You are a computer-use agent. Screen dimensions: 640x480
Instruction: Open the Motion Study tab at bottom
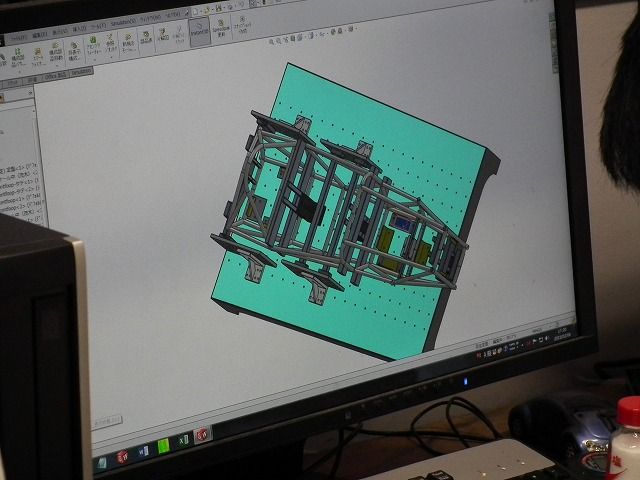(107, 422)
